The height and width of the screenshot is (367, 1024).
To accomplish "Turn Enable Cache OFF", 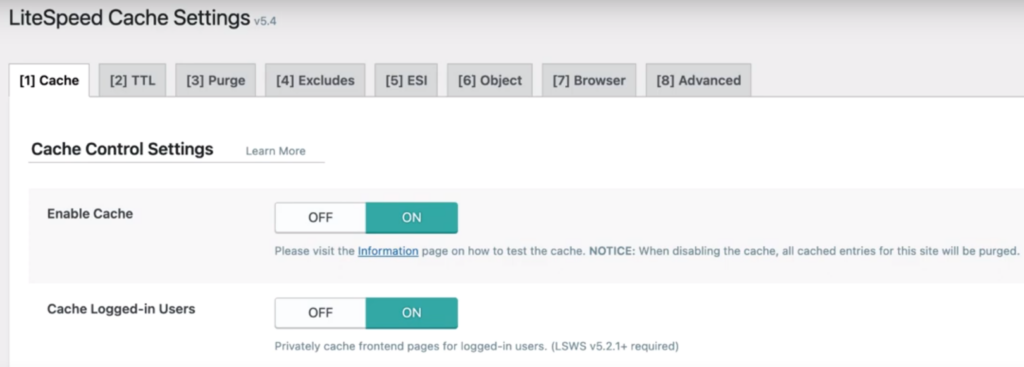I will [320, 217].
